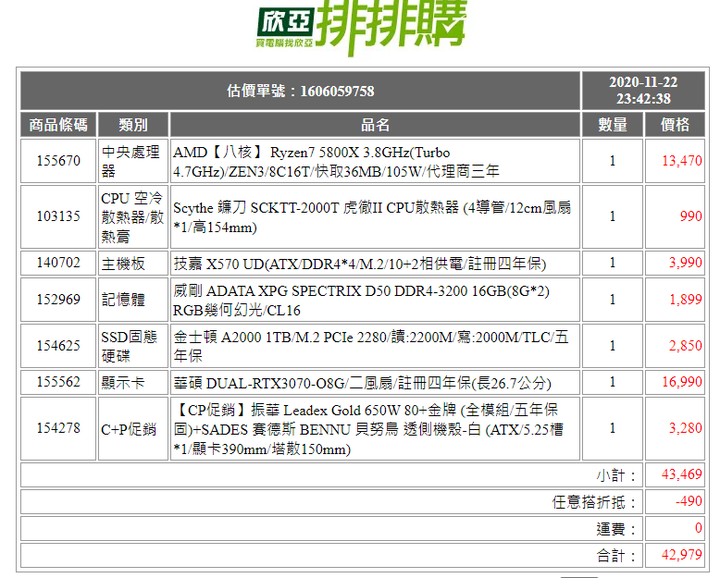Click the 合計： label
720x578 pixels.
pyautogui.click(x=616, y=556)
